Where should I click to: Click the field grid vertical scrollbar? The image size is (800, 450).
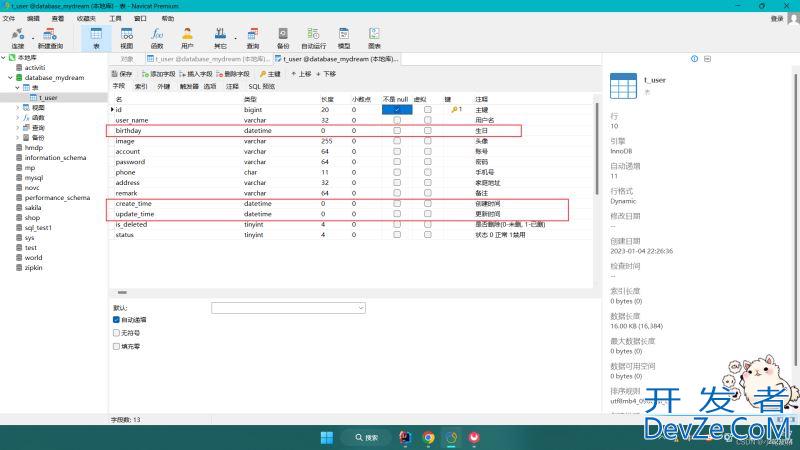(596, 148)
